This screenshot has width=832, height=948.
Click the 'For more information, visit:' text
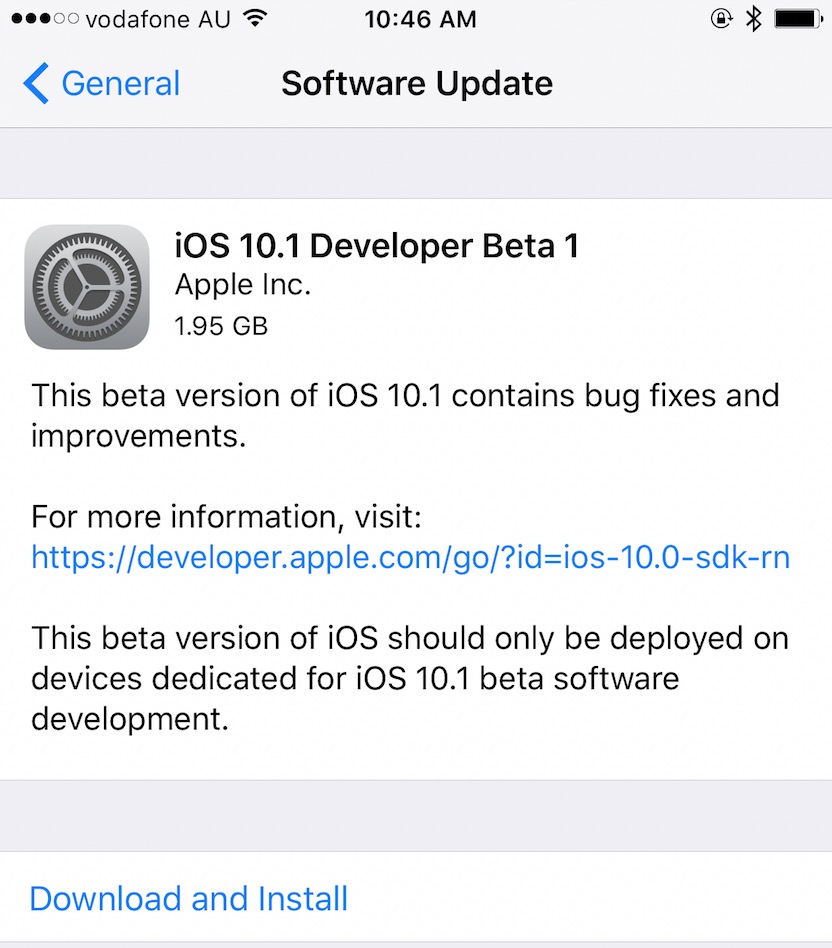(x=227, y=517)
